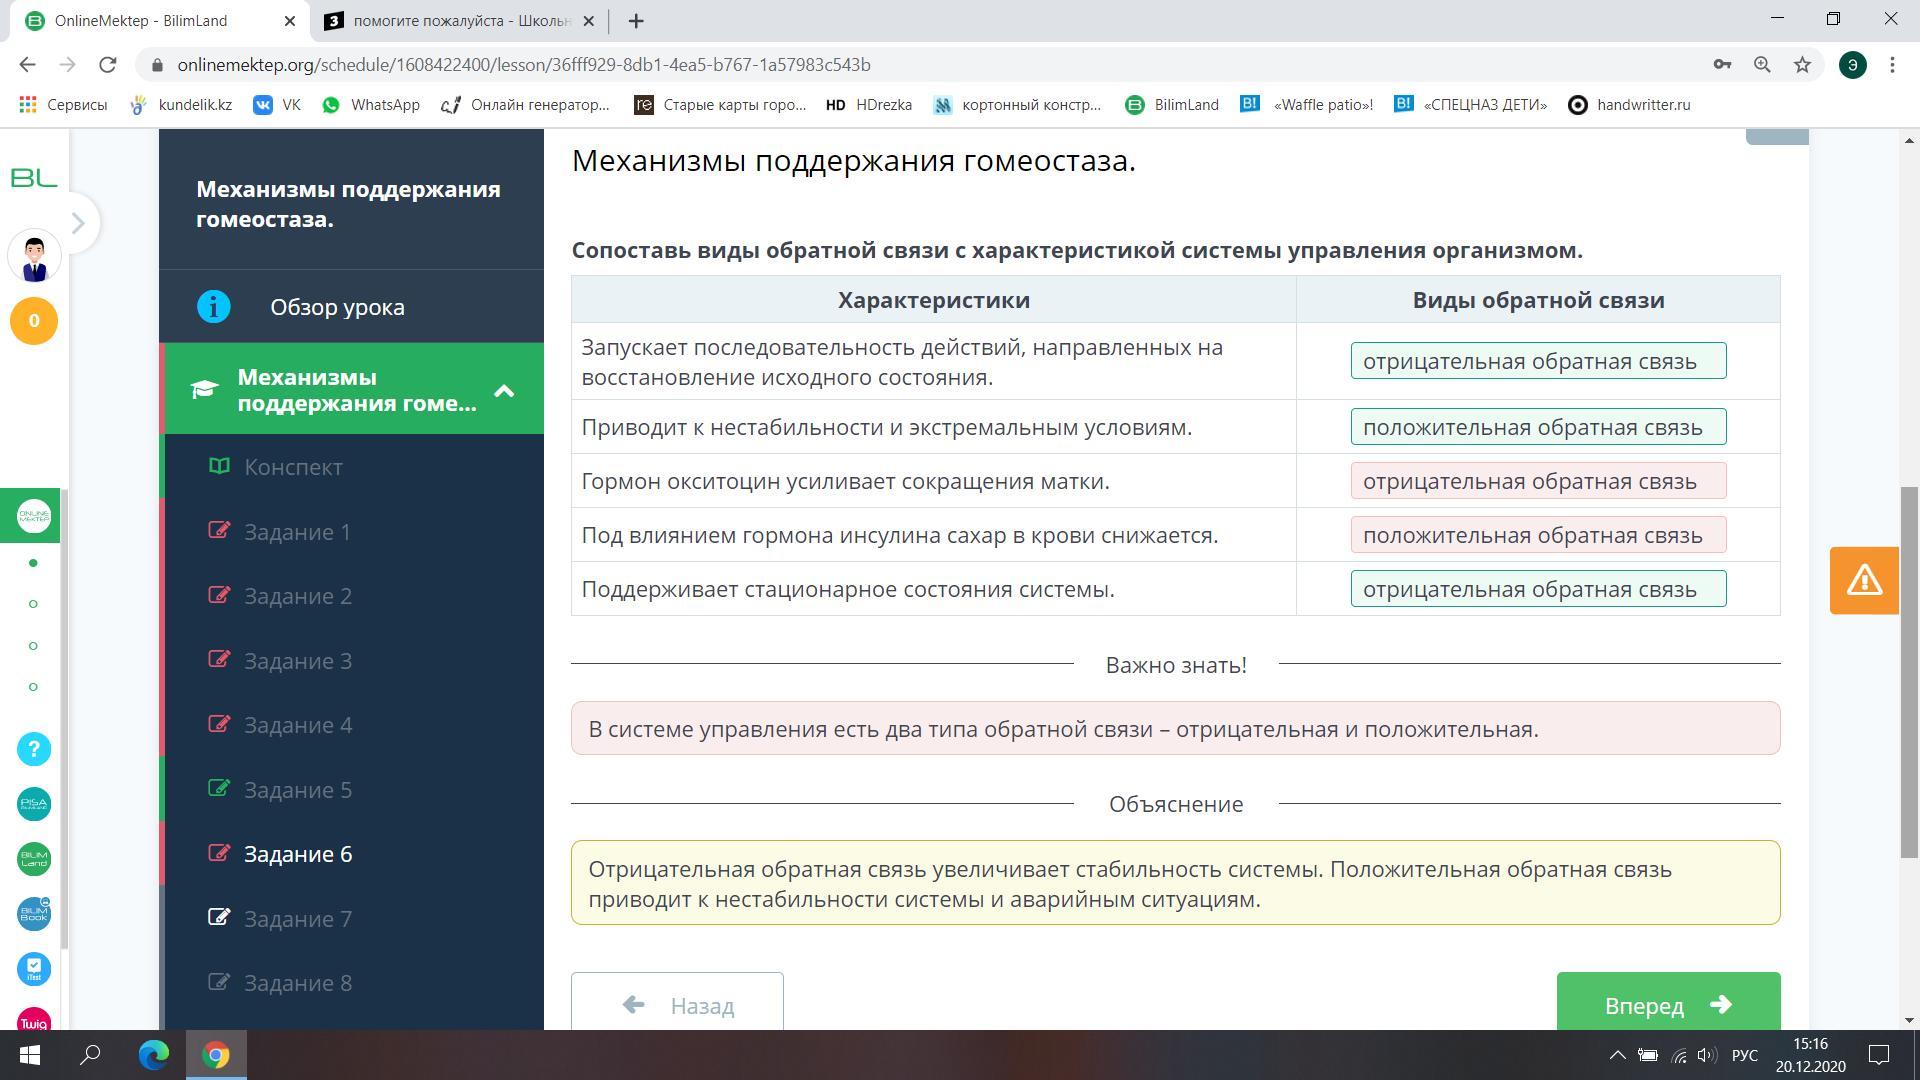The image size is (1920, 1080).
Task: Open PISA sidebar icon
Action: click(34, 804)
